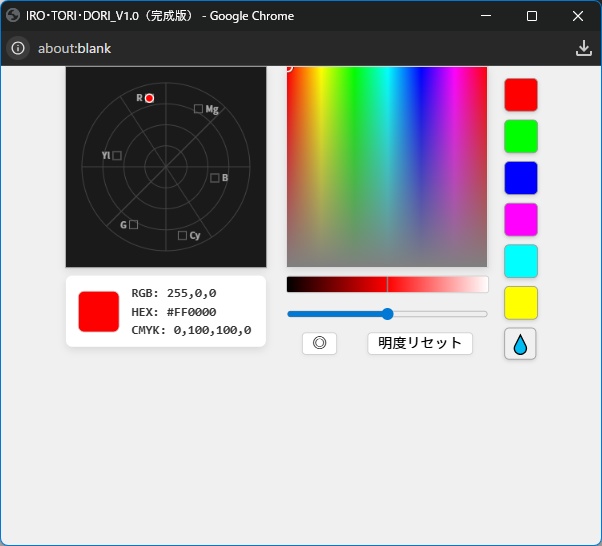Select the Cy square on the vectorscope
The height and width of the screenshot is (546, 602).
pos(182,235)
